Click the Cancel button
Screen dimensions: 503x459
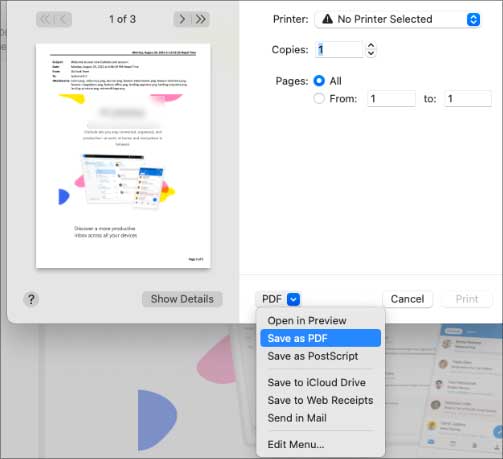407,299
